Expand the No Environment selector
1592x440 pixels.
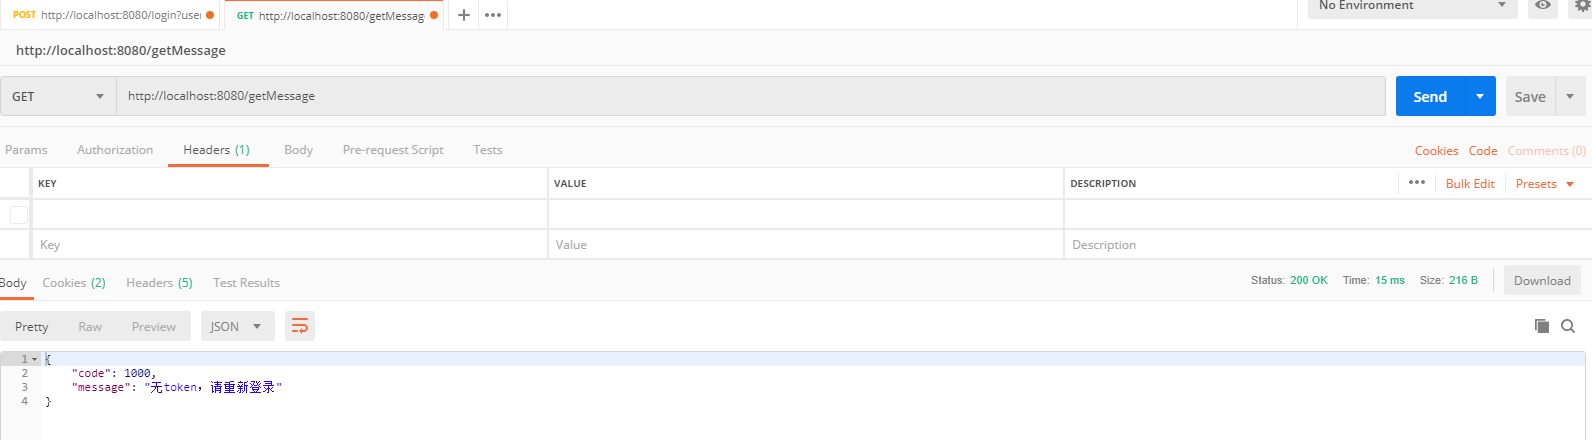[1412, 6]
